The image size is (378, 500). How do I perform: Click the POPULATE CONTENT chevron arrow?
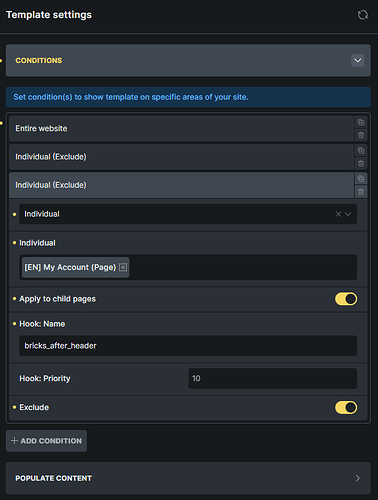pyautogui.click(x=358, y=478)
